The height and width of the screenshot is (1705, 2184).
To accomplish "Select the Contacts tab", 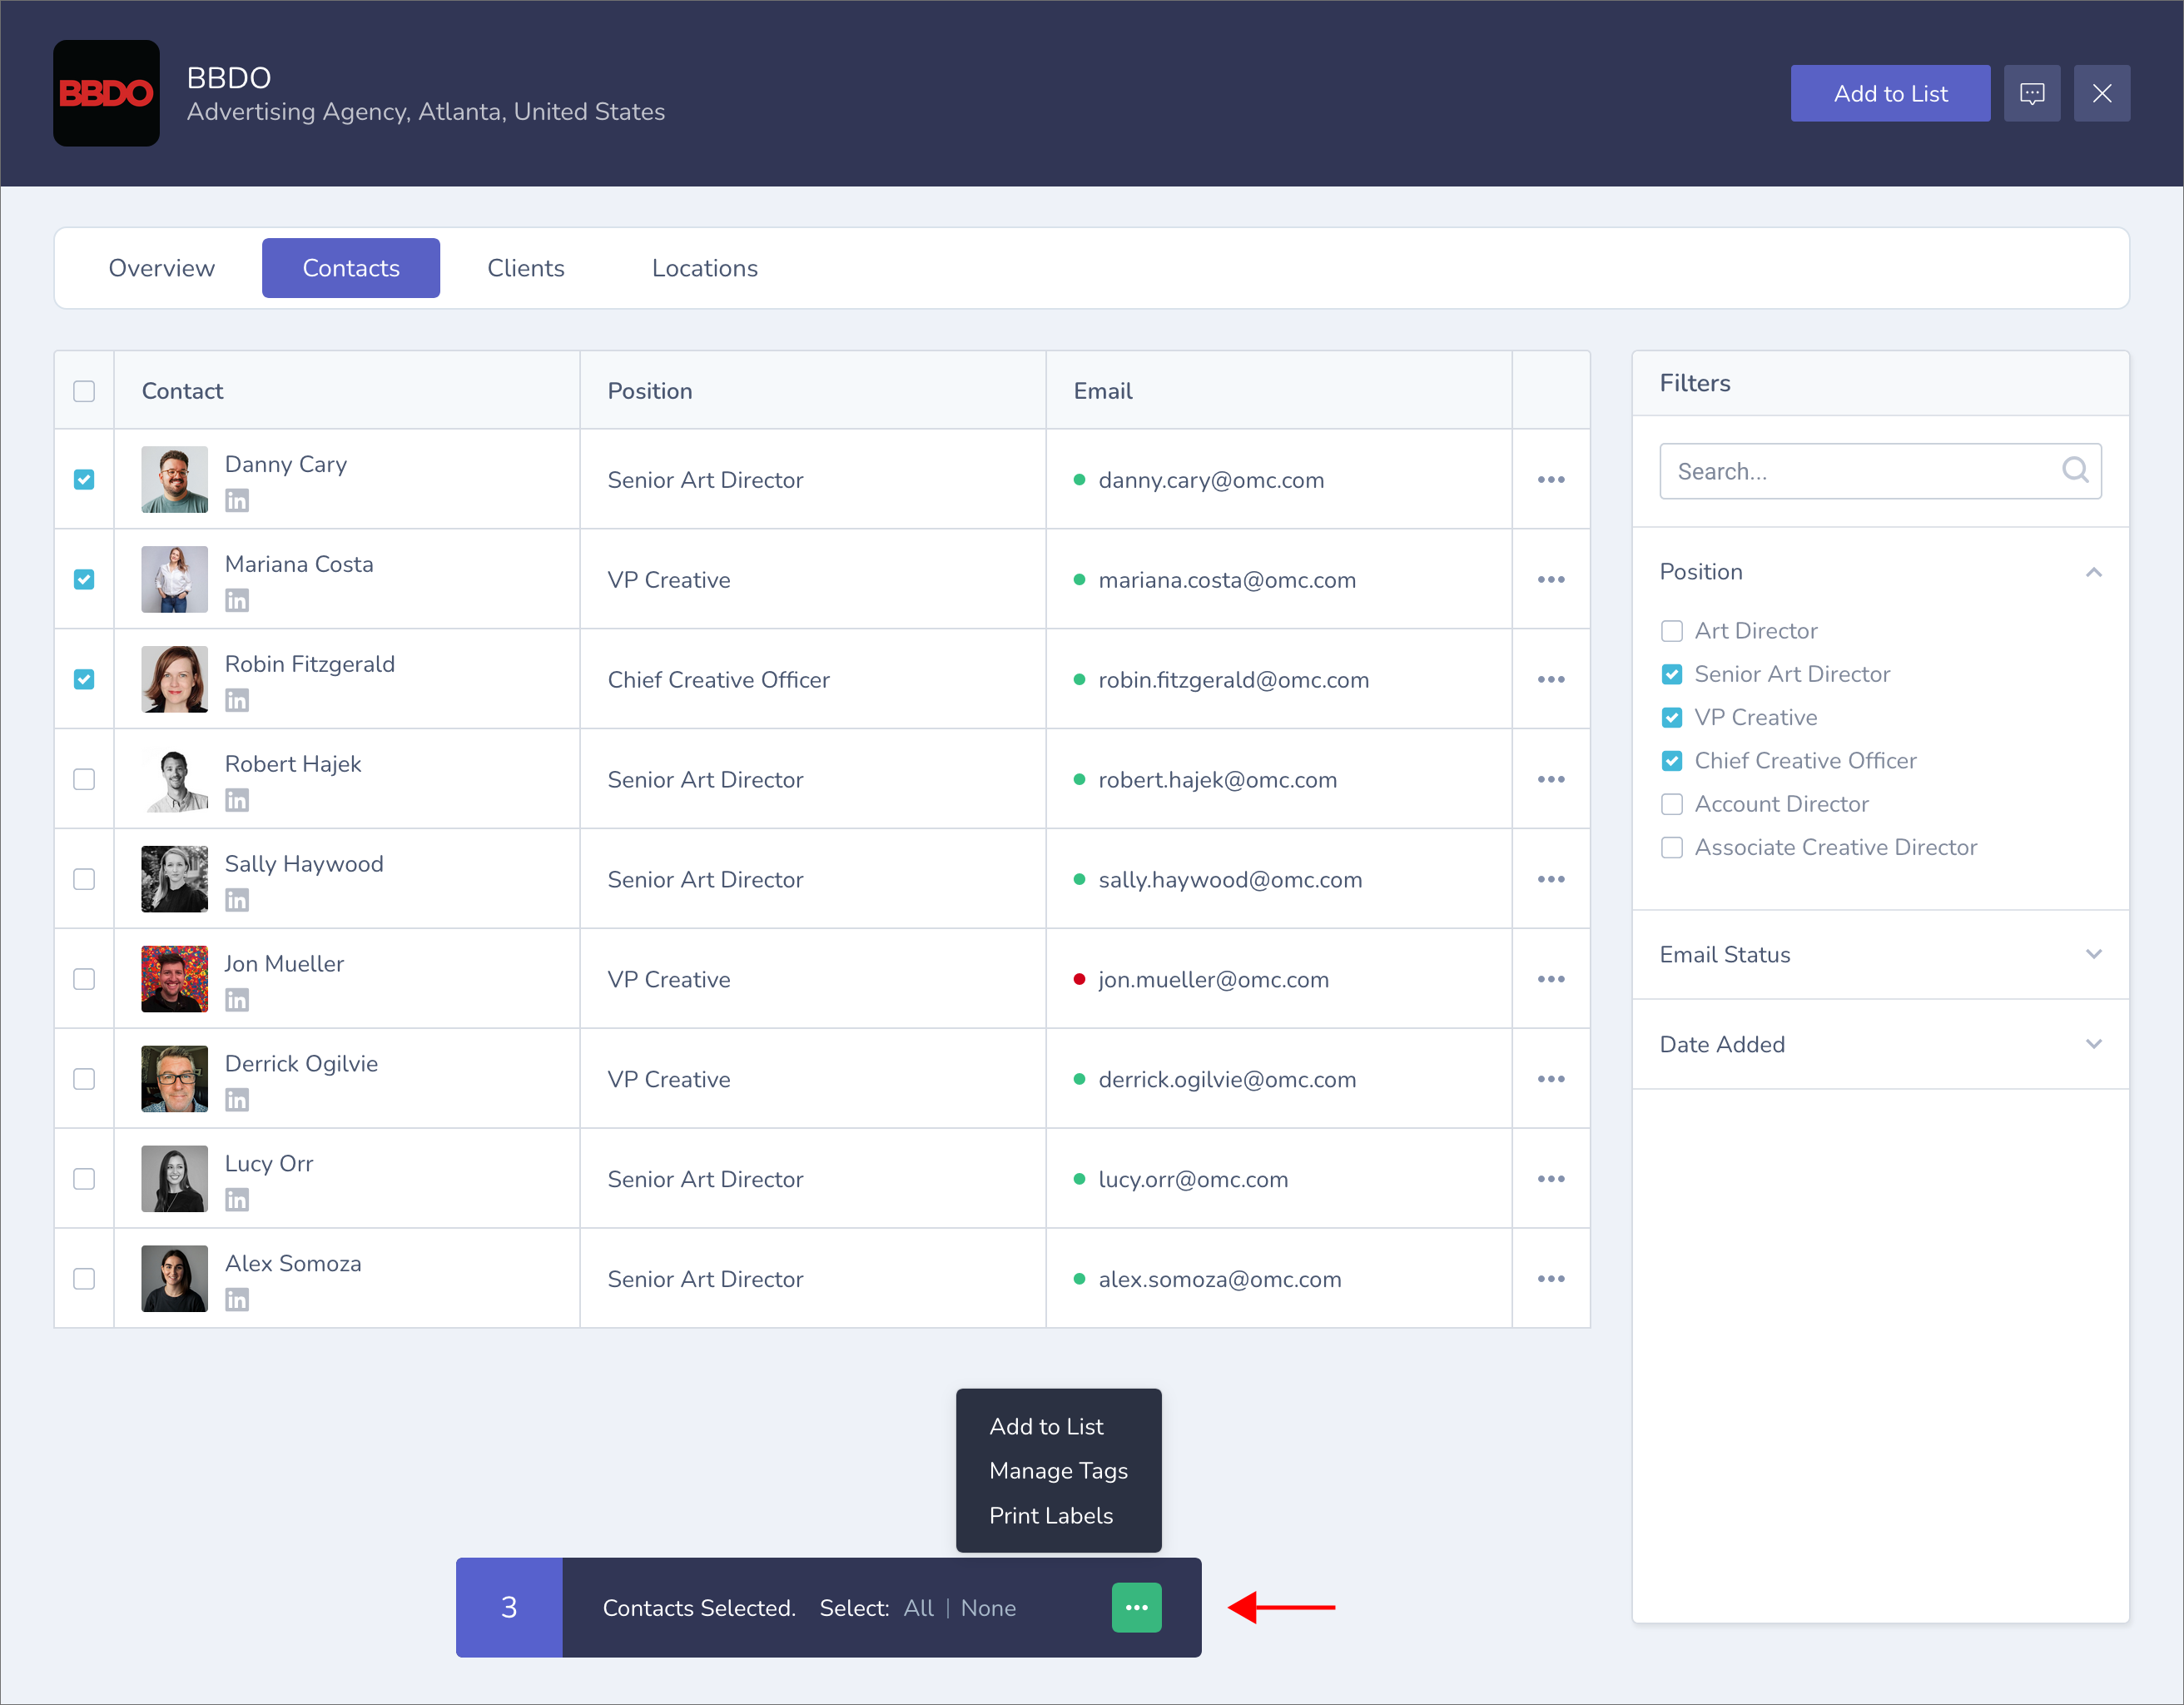I will coord(351,268).
